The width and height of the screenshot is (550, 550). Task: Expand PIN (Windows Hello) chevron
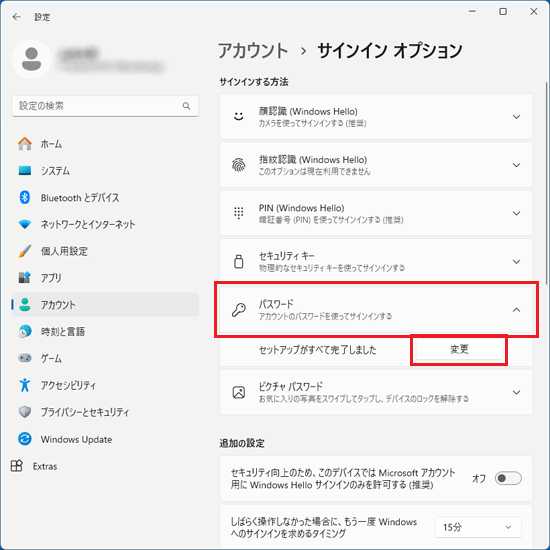click(516, 213)
